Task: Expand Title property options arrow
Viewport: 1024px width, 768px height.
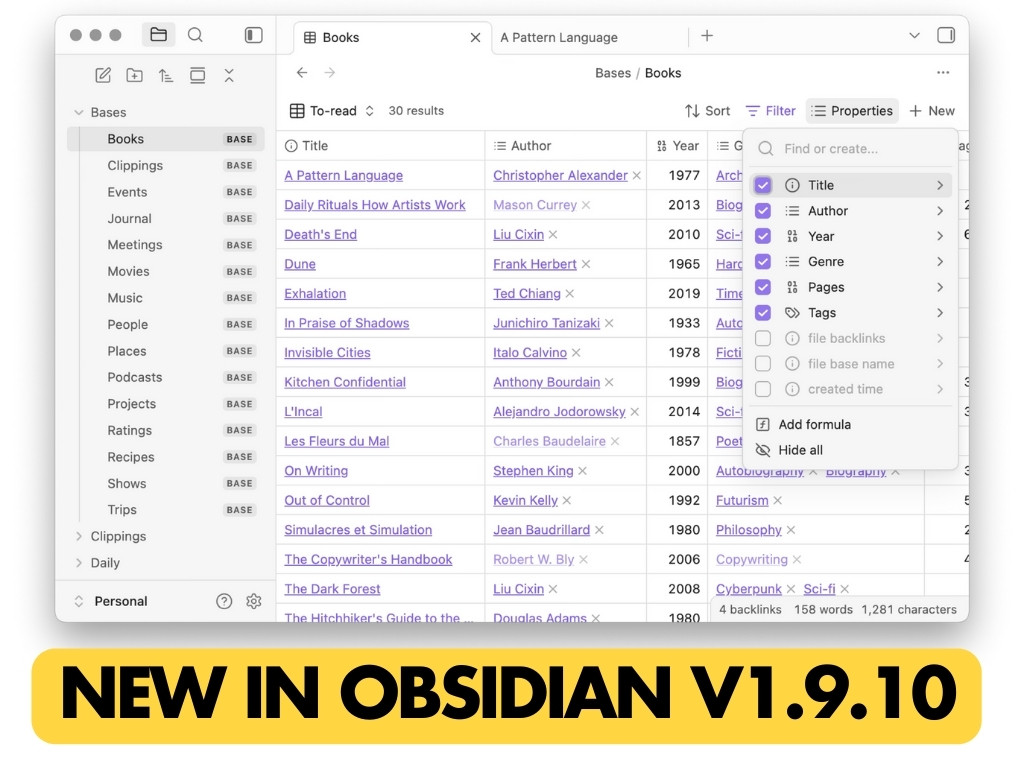Action: click(x=940, y=185)
